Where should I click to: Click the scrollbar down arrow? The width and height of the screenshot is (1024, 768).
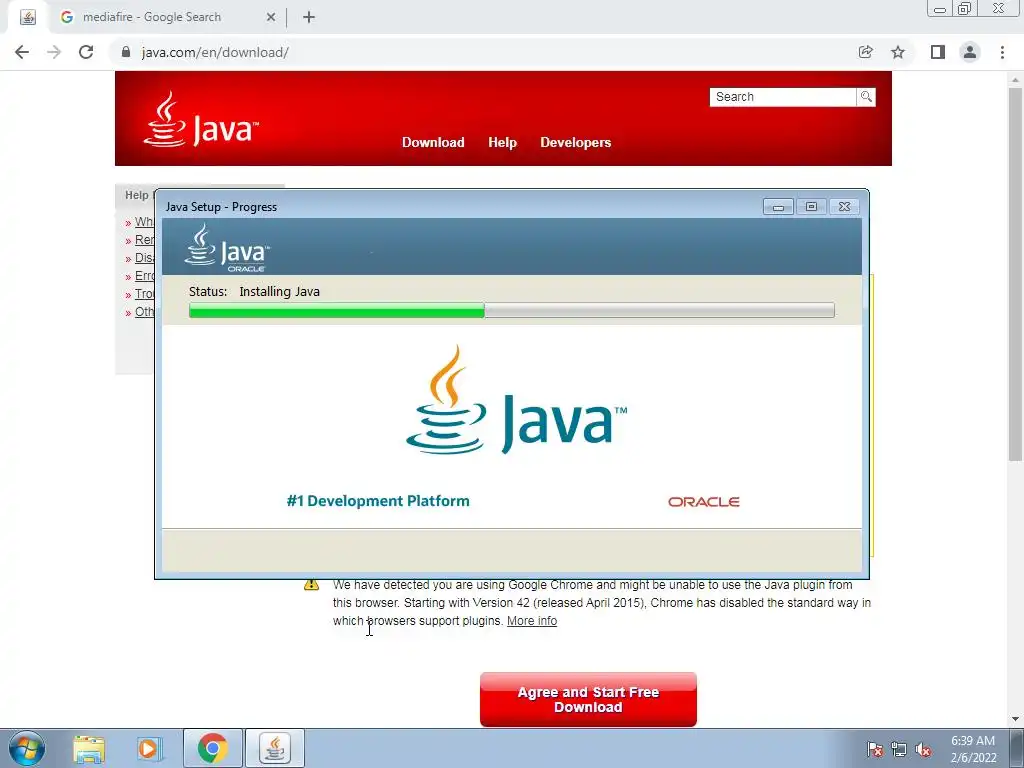[1015, 719]
